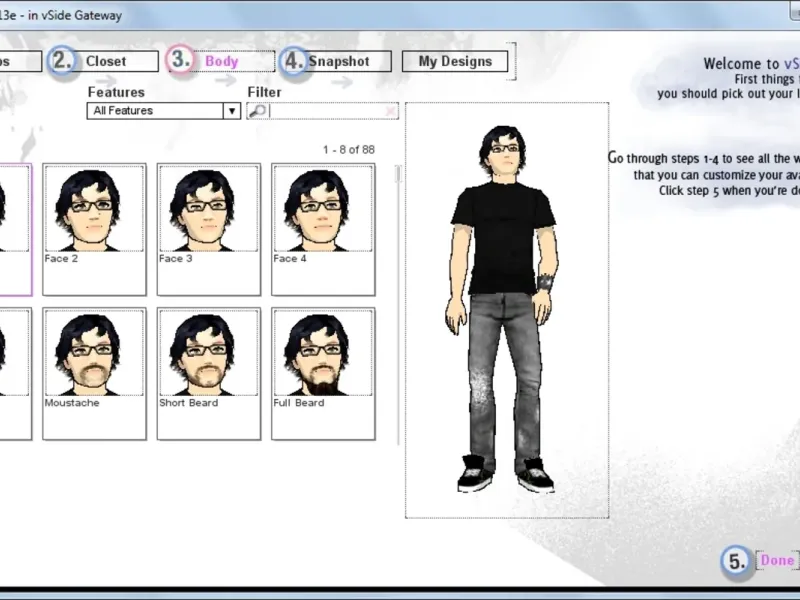Choose the Face 4 thumbnail
The image size is (800, 600).
[323, 230]
